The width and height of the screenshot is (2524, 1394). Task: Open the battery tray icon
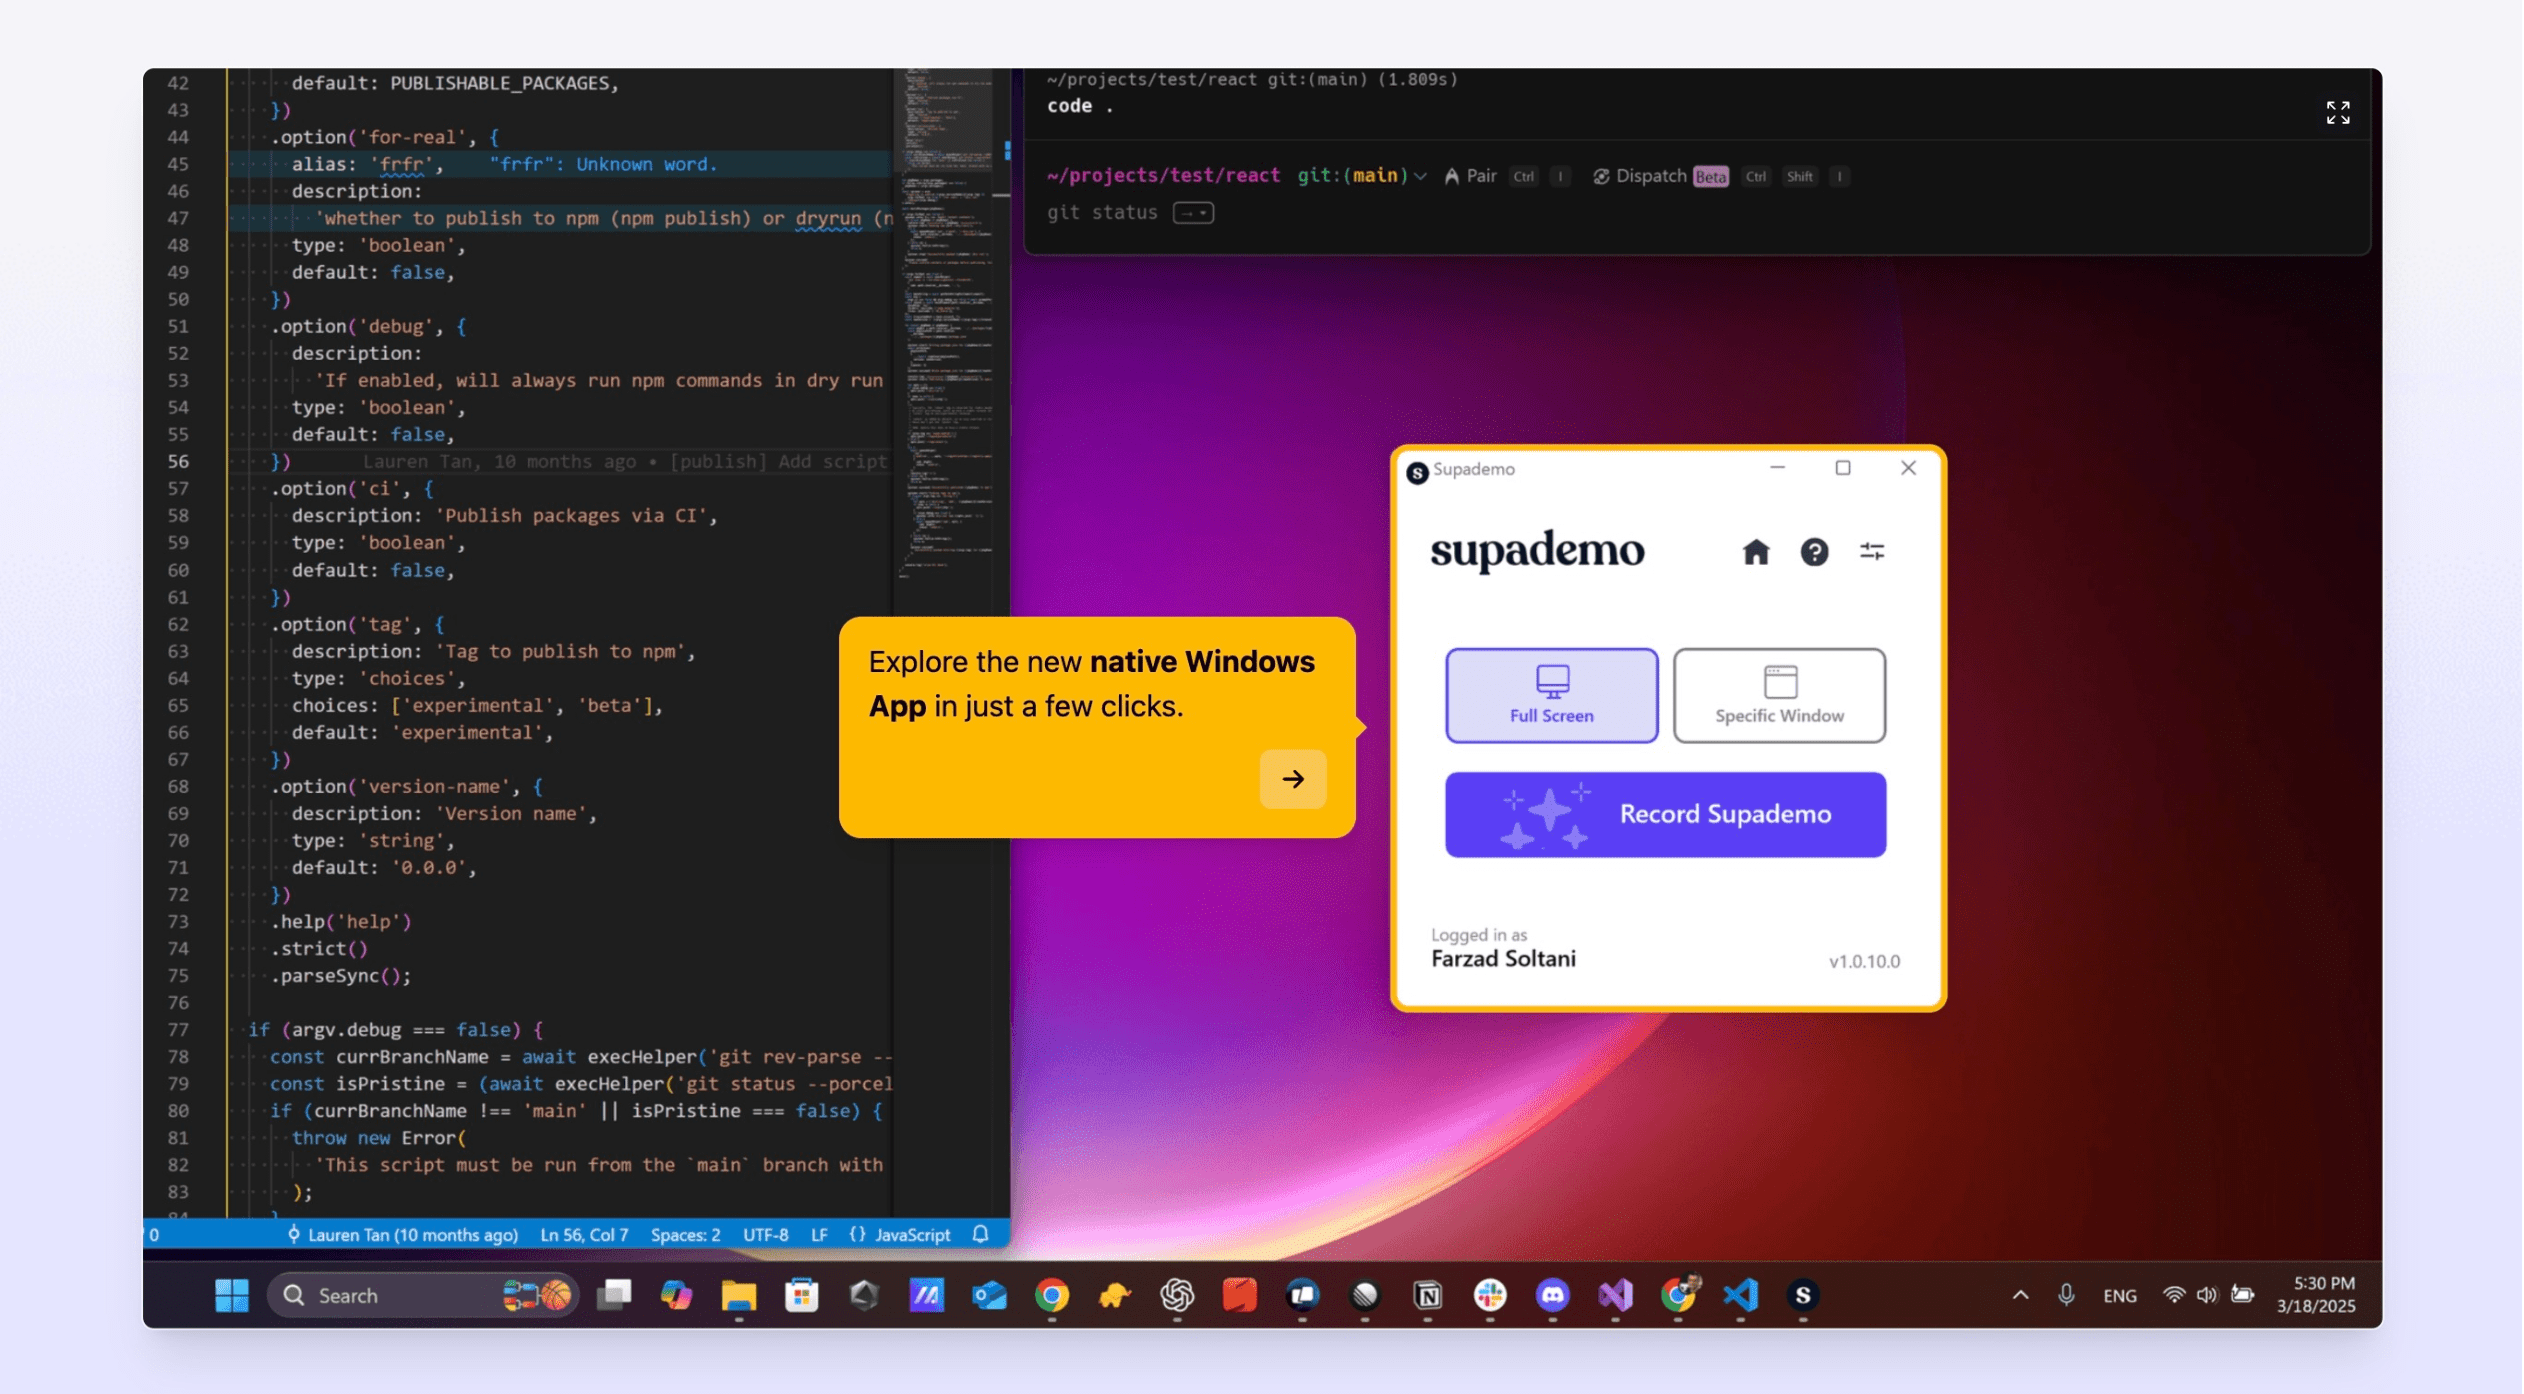click(x=2242, y=1295)
